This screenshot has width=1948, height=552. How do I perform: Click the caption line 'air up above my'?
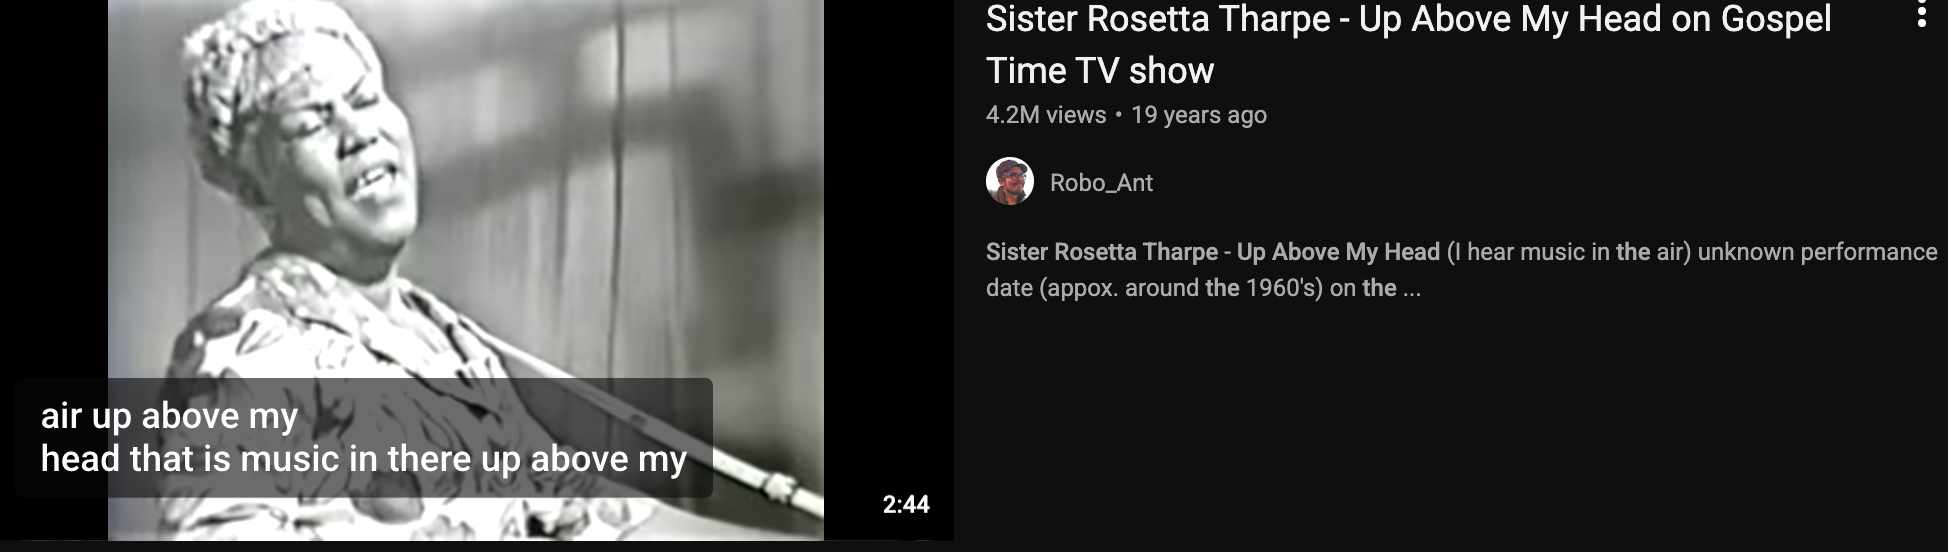170,415
